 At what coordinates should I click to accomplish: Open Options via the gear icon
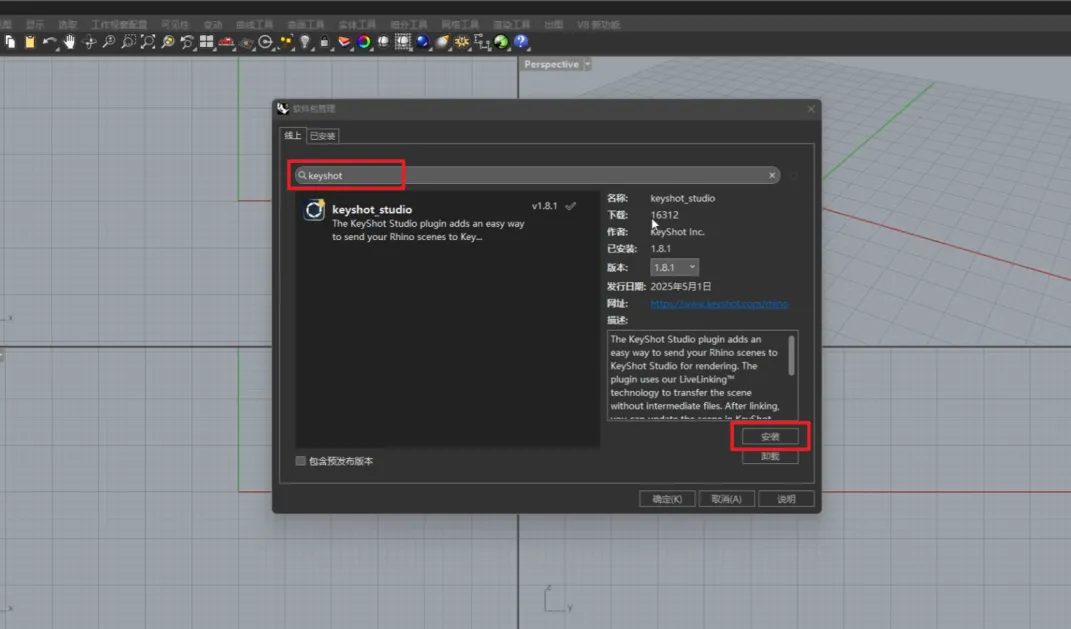pos(462,42)
